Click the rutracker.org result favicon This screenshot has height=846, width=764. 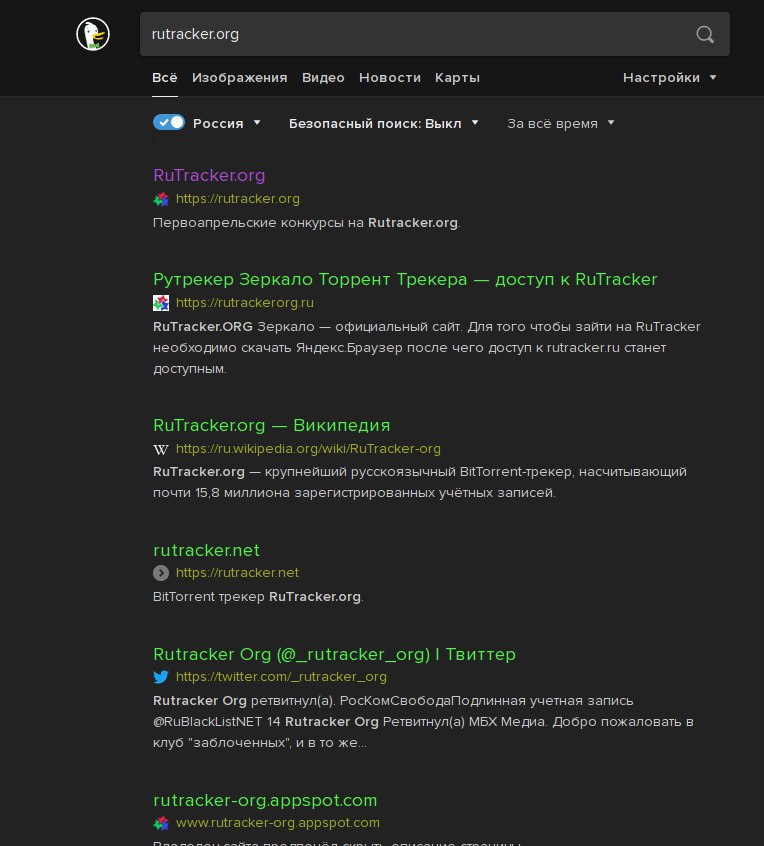click(161, 199)
